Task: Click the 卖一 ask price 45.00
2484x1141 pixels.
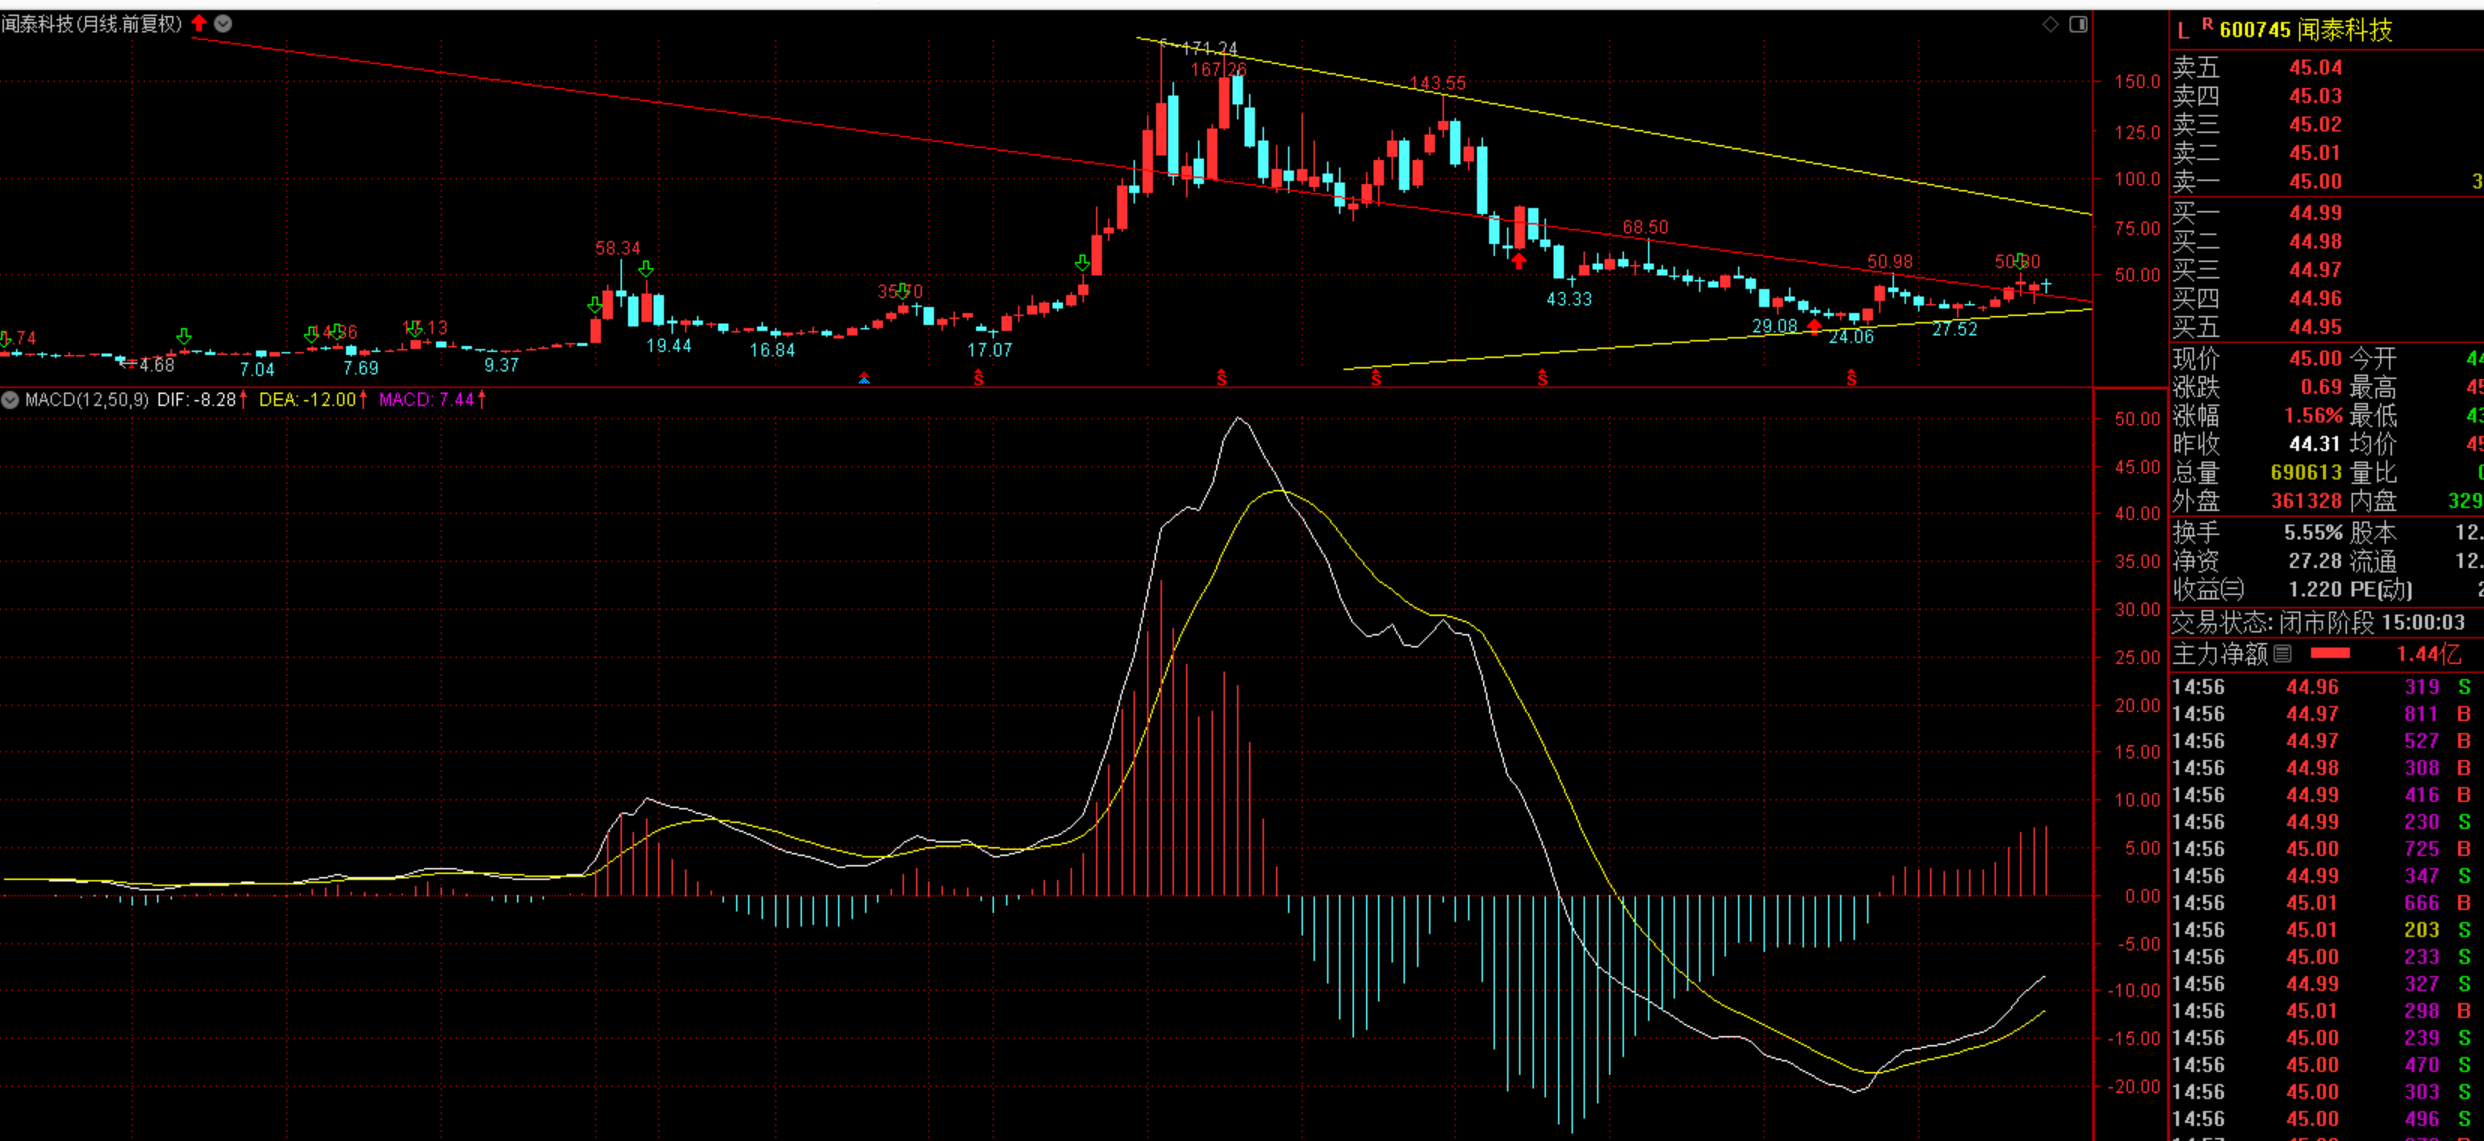Action: click(x=2315, y=182)
